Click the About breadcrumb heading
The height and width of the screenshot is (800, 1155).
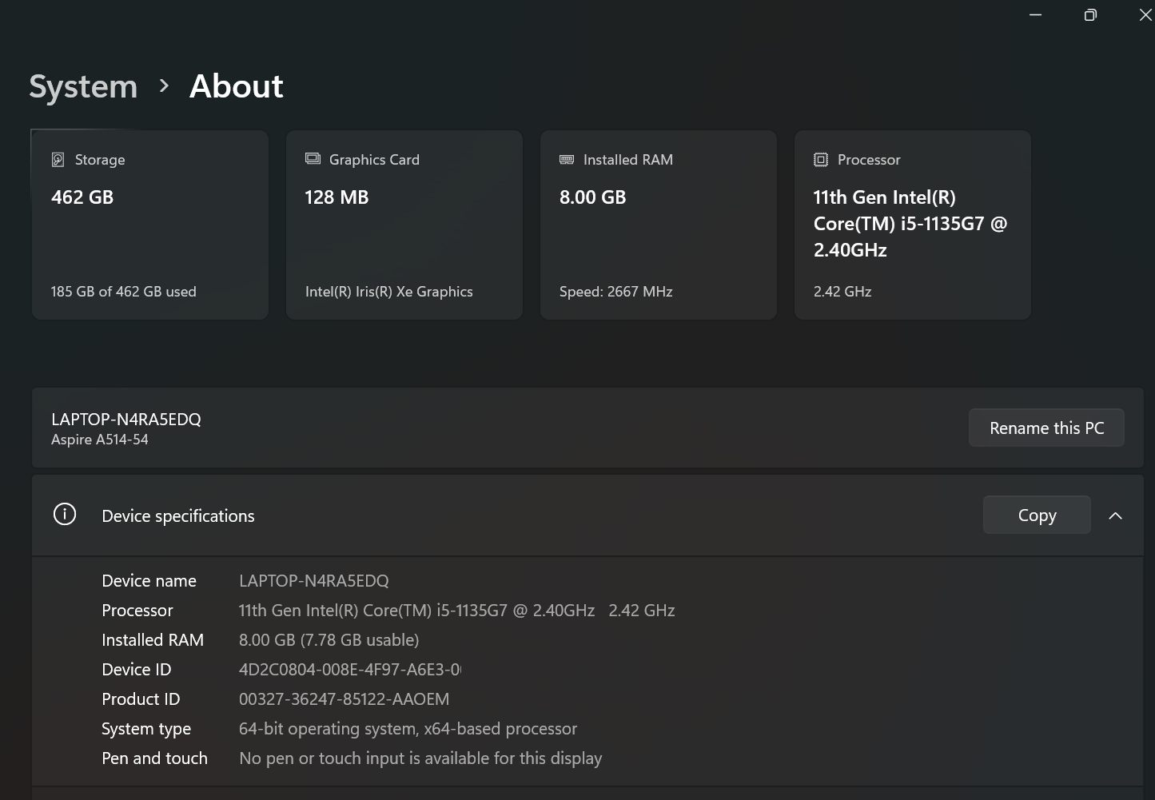236,86
